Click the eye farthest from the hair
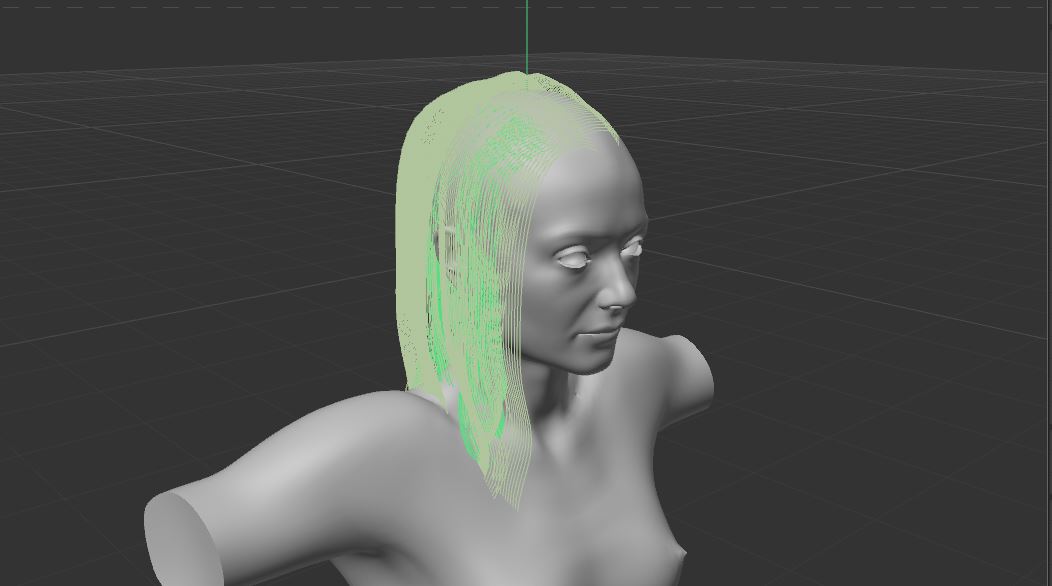This screenshot has height=586, width=1052. [x=633, y=247]
